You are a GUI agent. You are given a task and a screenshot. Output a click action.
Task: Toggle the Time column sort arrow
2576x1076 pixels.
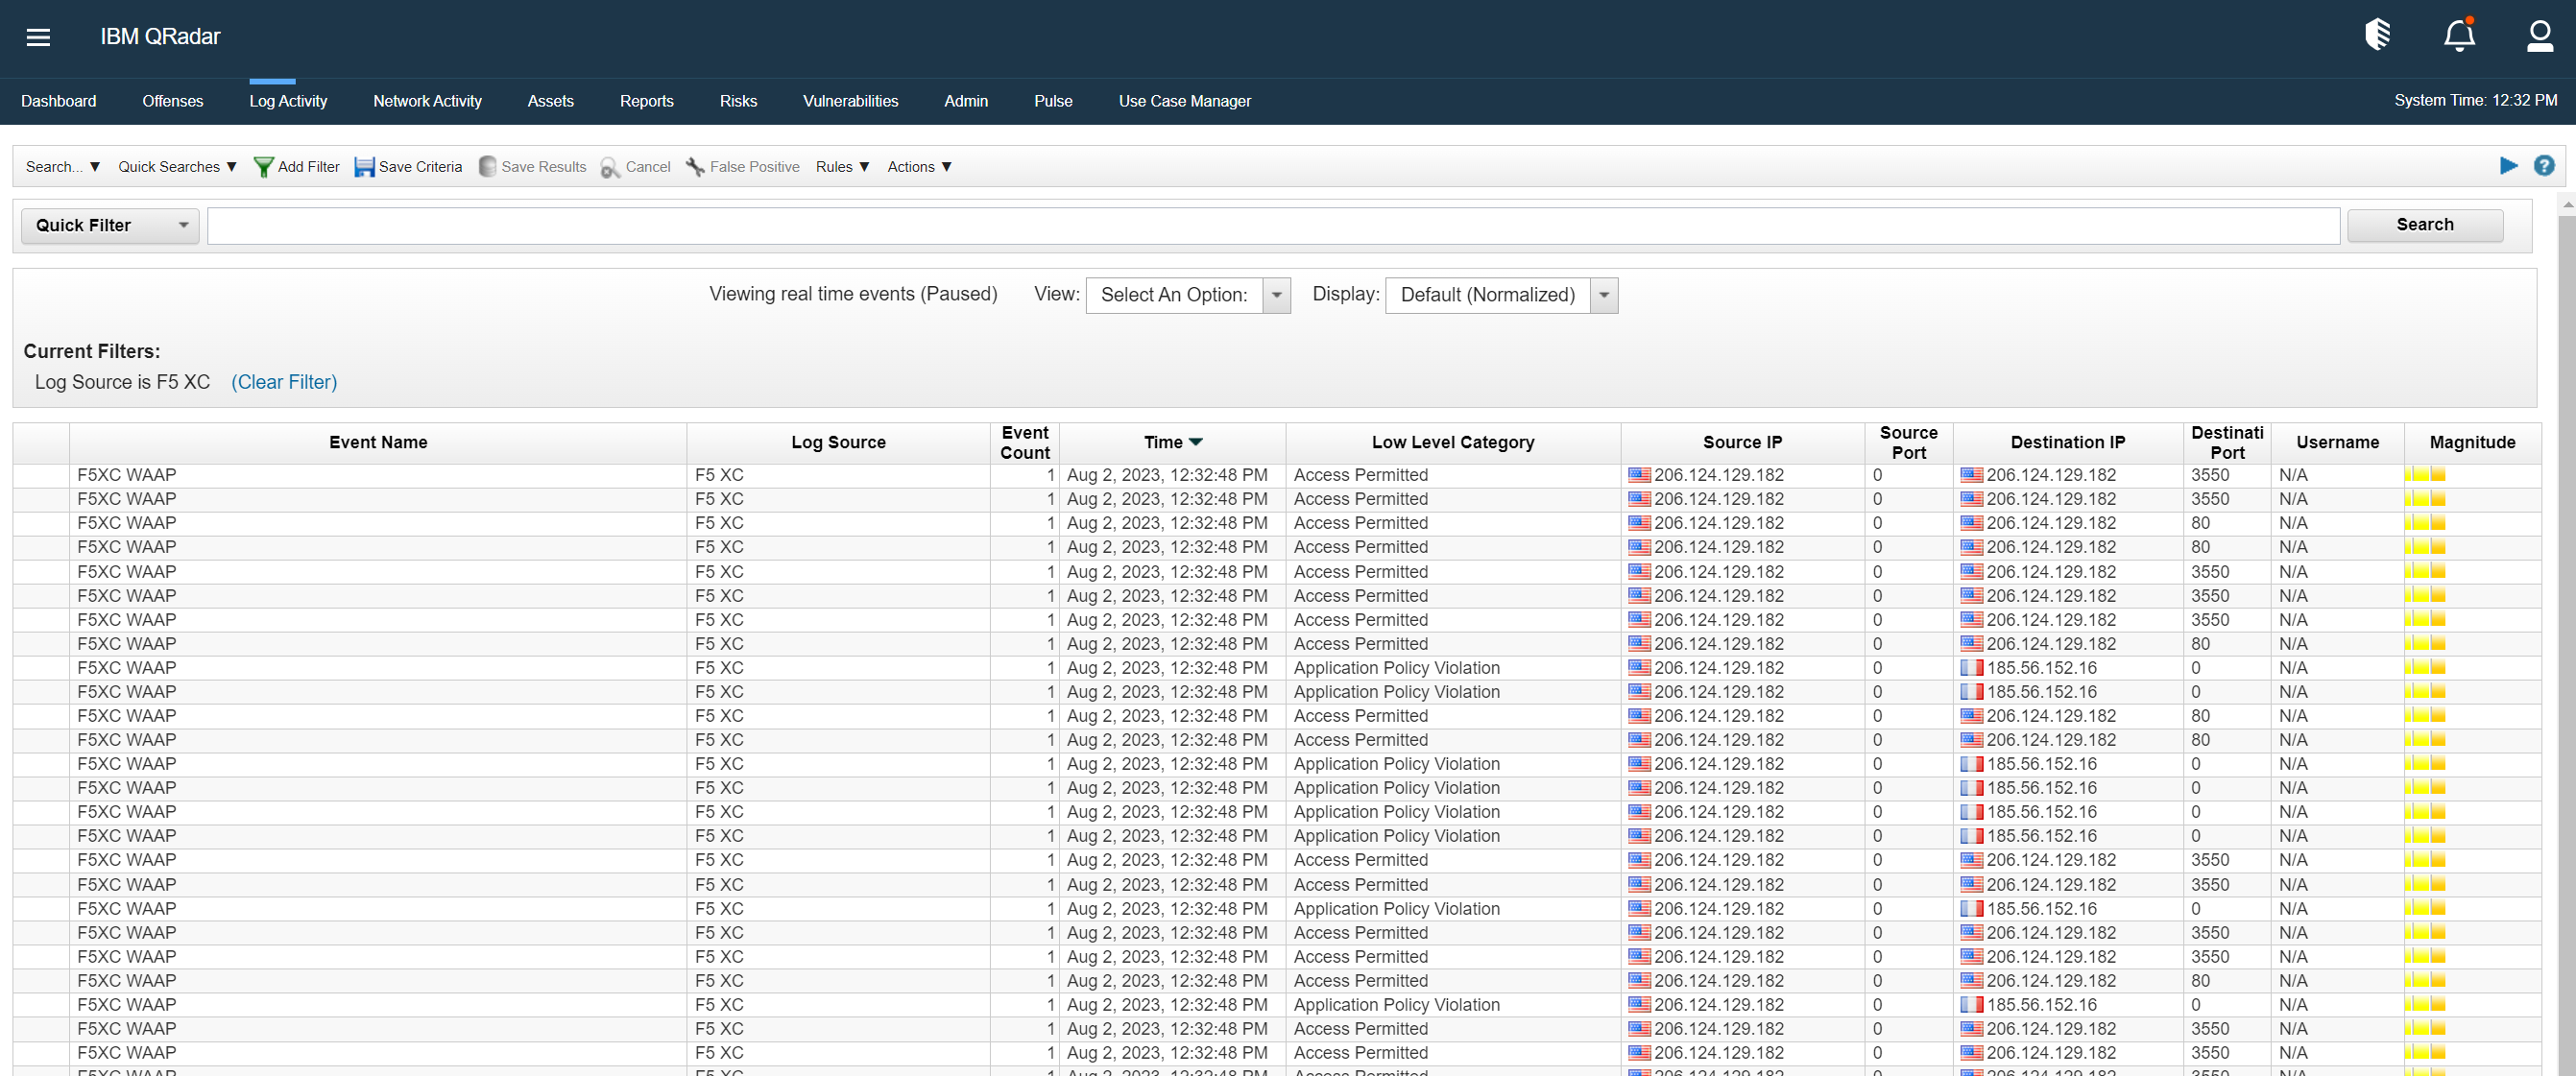point(1198,442)
